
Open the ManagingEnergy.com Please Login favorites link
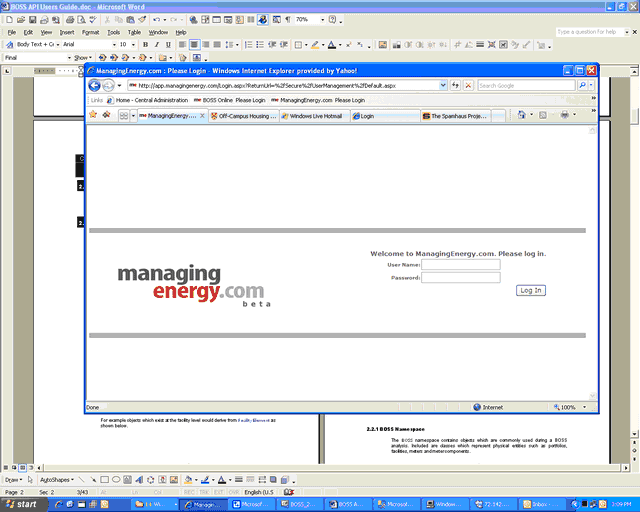[x=318, y=100]
